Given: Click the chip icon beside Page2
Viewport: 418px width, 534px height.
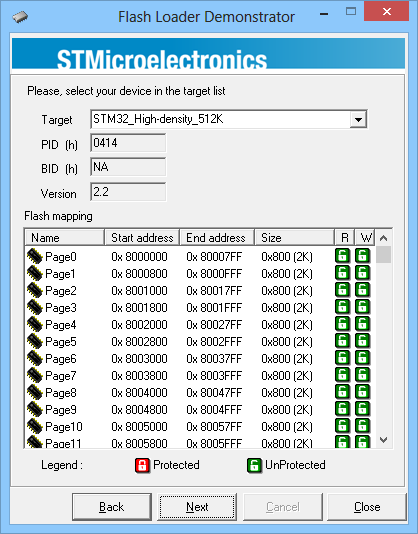Looking at the screenshot, I should (x=34, y=290).
